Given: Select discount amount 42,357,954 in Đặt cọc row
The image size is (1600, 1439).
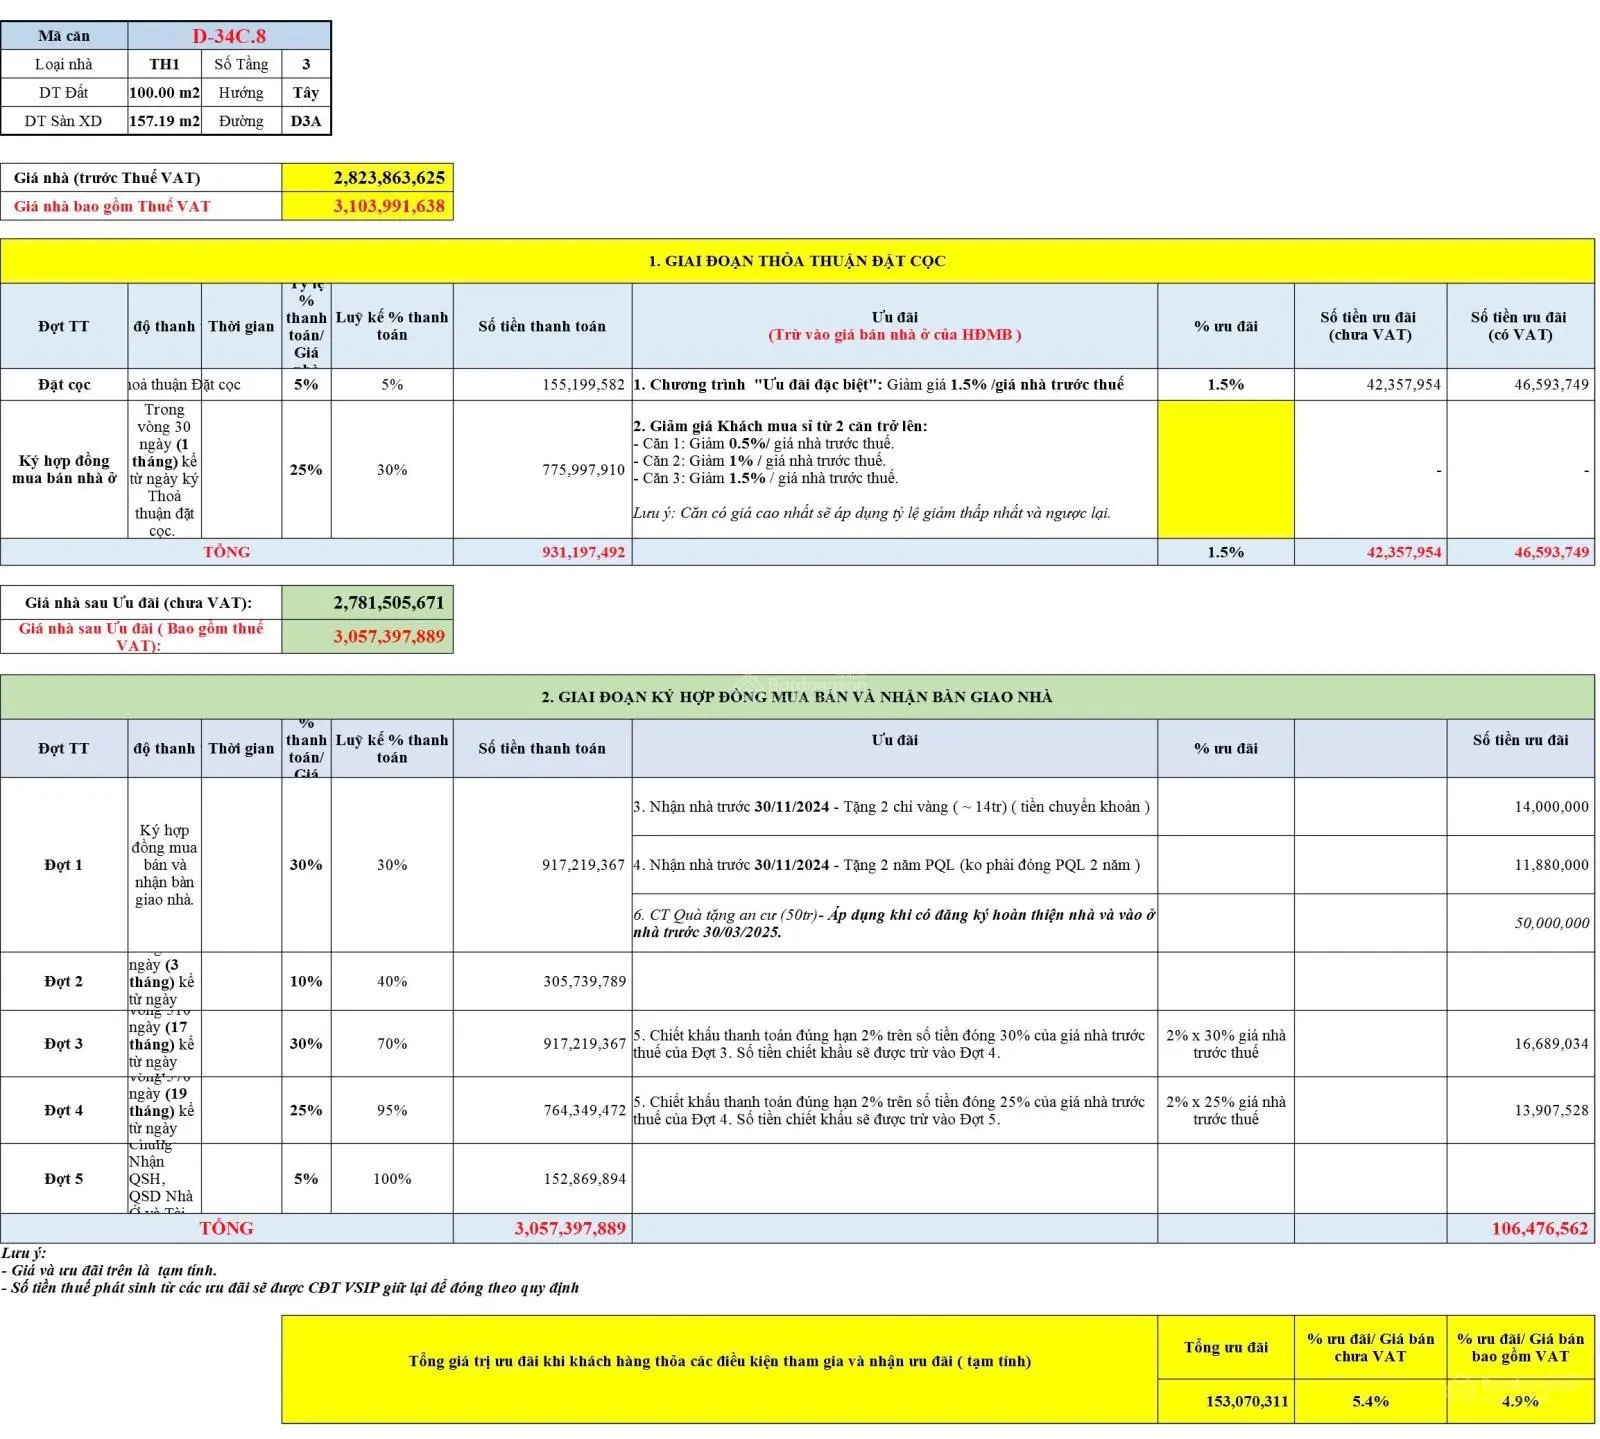Looking at the screenshot, I should click(1370, 384).
